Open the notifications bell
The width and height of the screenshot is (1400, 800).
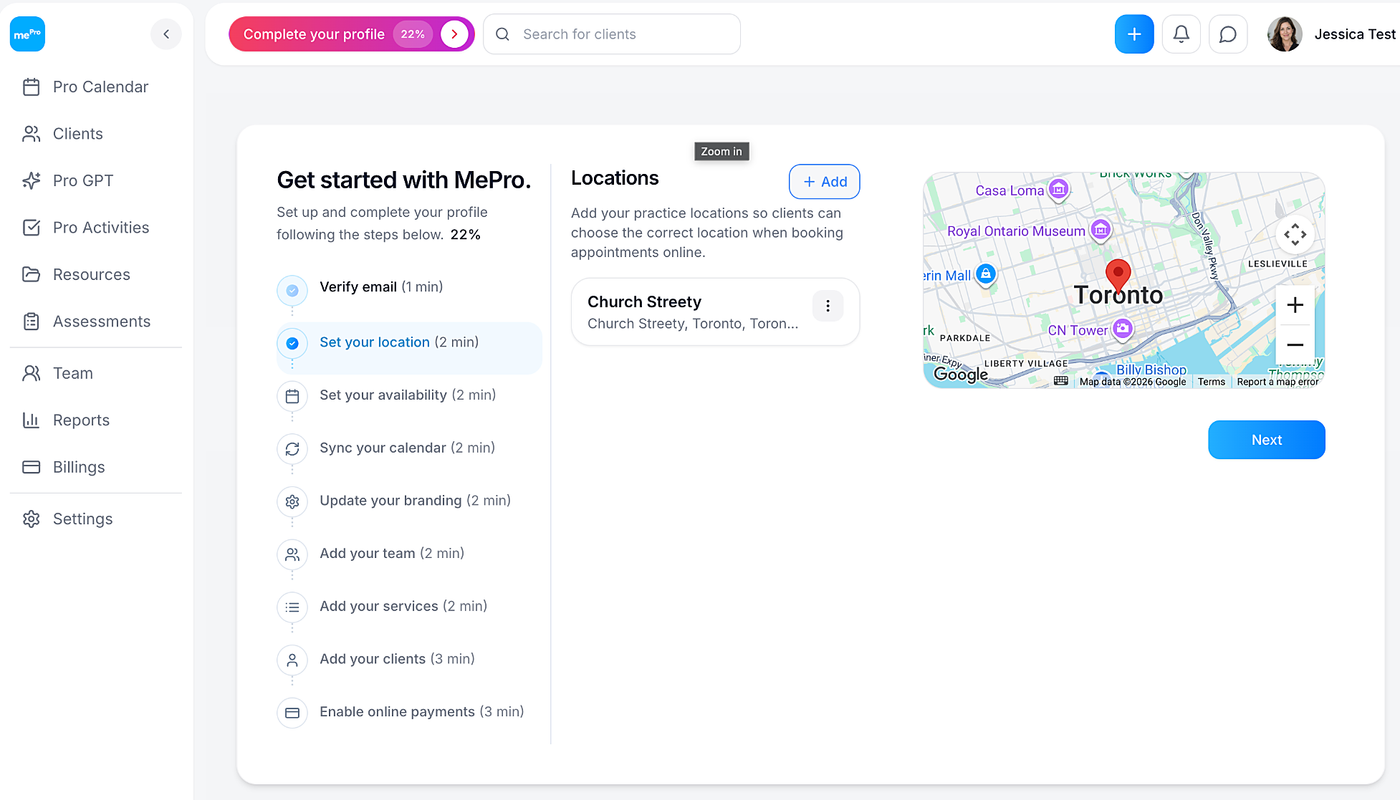pyautogui.click(x=1181, y=34)
